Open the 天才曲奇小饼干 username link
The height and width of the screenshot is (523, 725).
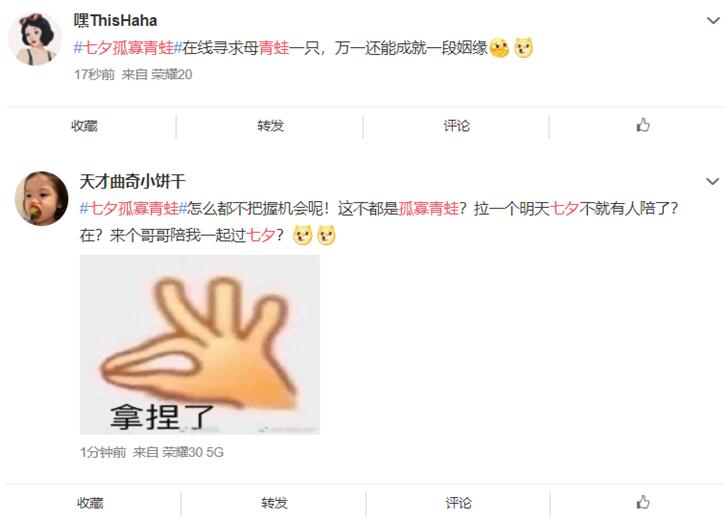pyautogui.click(x=133, y=181)
